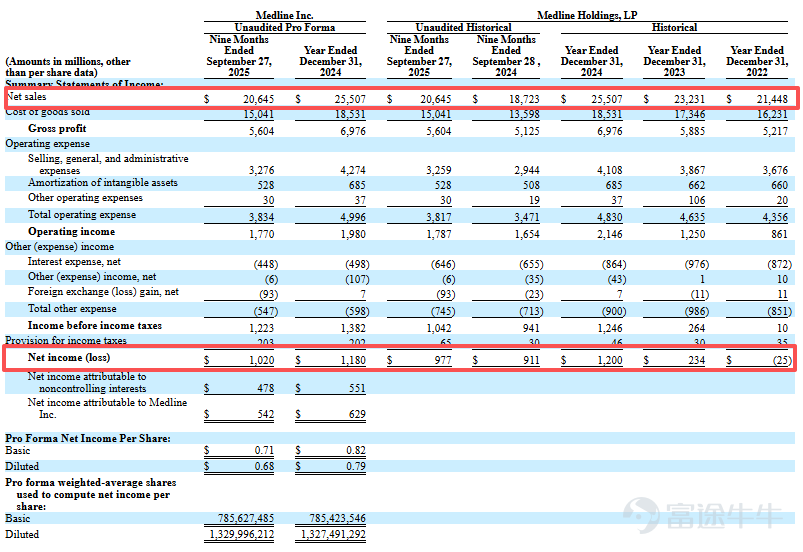
Task: Select the Unaudited Pro Forma heading
Action: coord(285,27)
